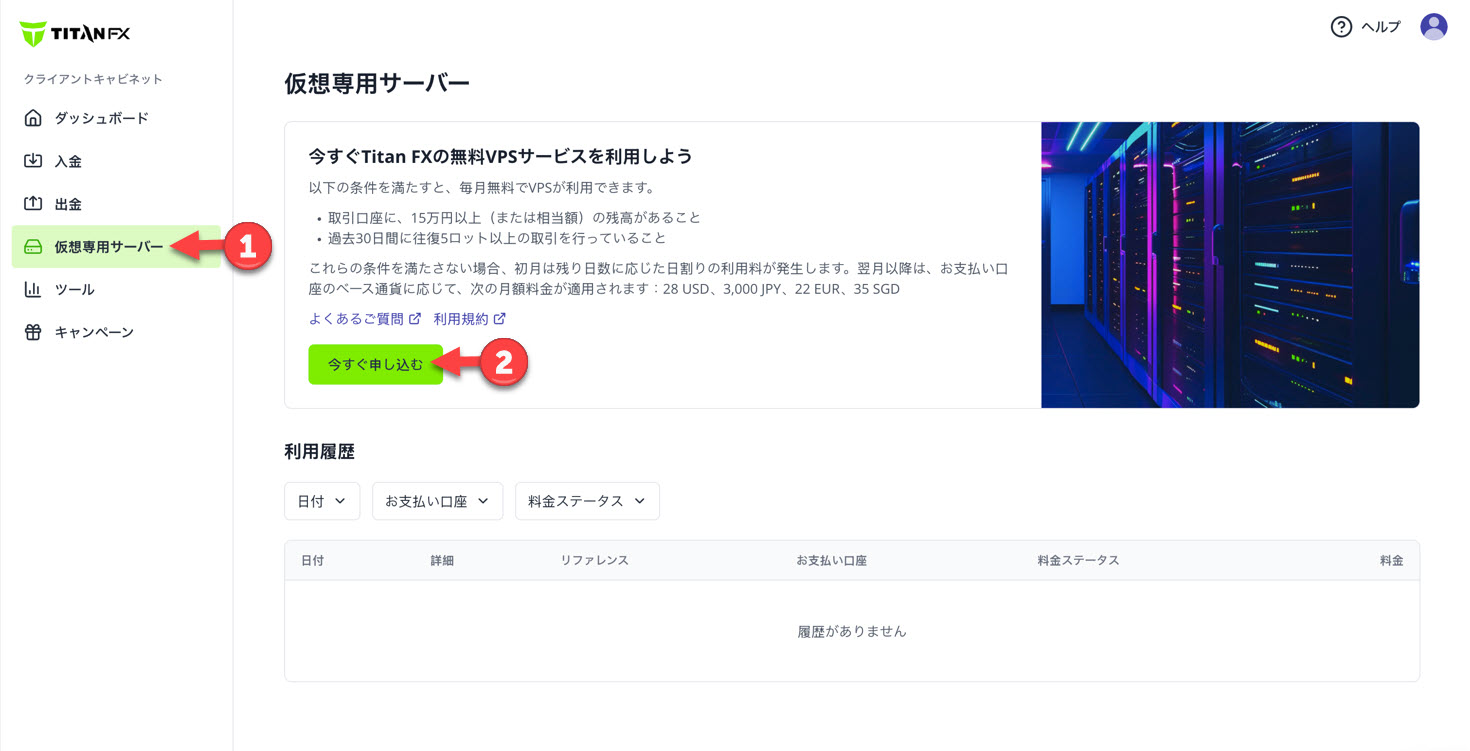Click the 日付 column header
The height and width of the screenshot is (751, 1470).
point(312,561)
